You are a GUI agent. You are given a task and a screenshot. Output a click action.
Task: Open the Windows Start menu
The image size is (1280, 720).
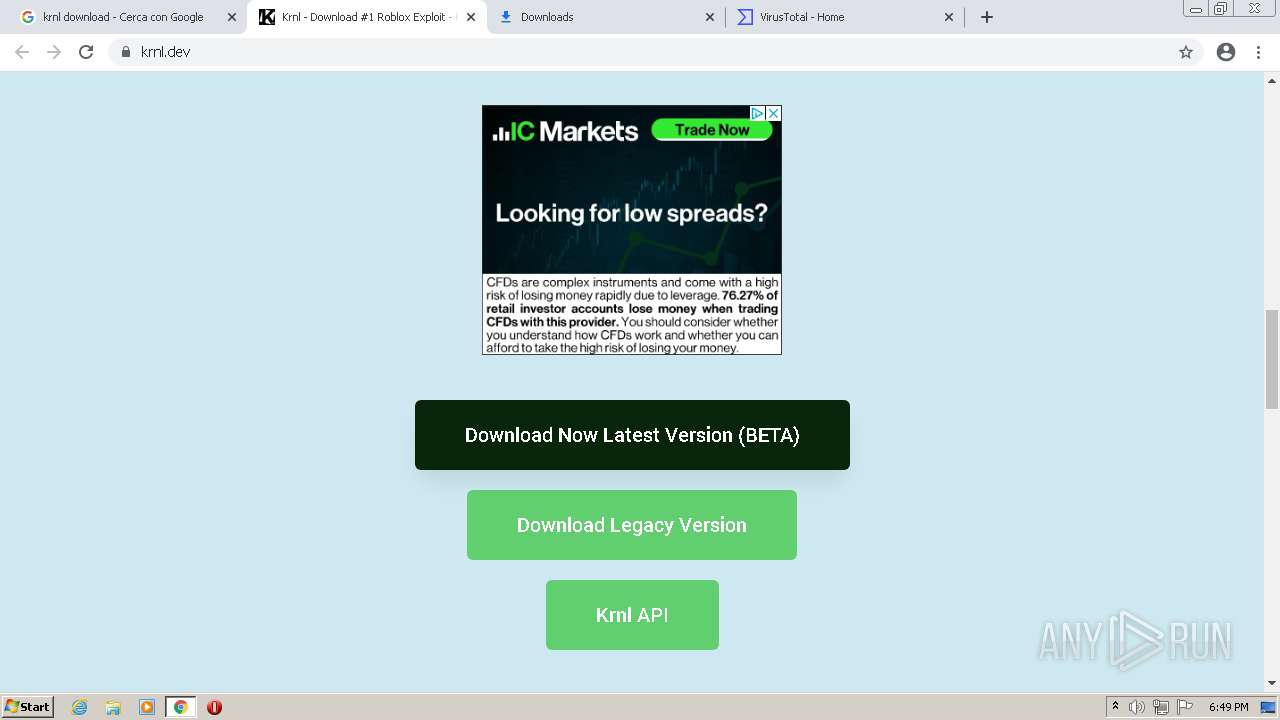pyautogui.click(x=27, y=707)
